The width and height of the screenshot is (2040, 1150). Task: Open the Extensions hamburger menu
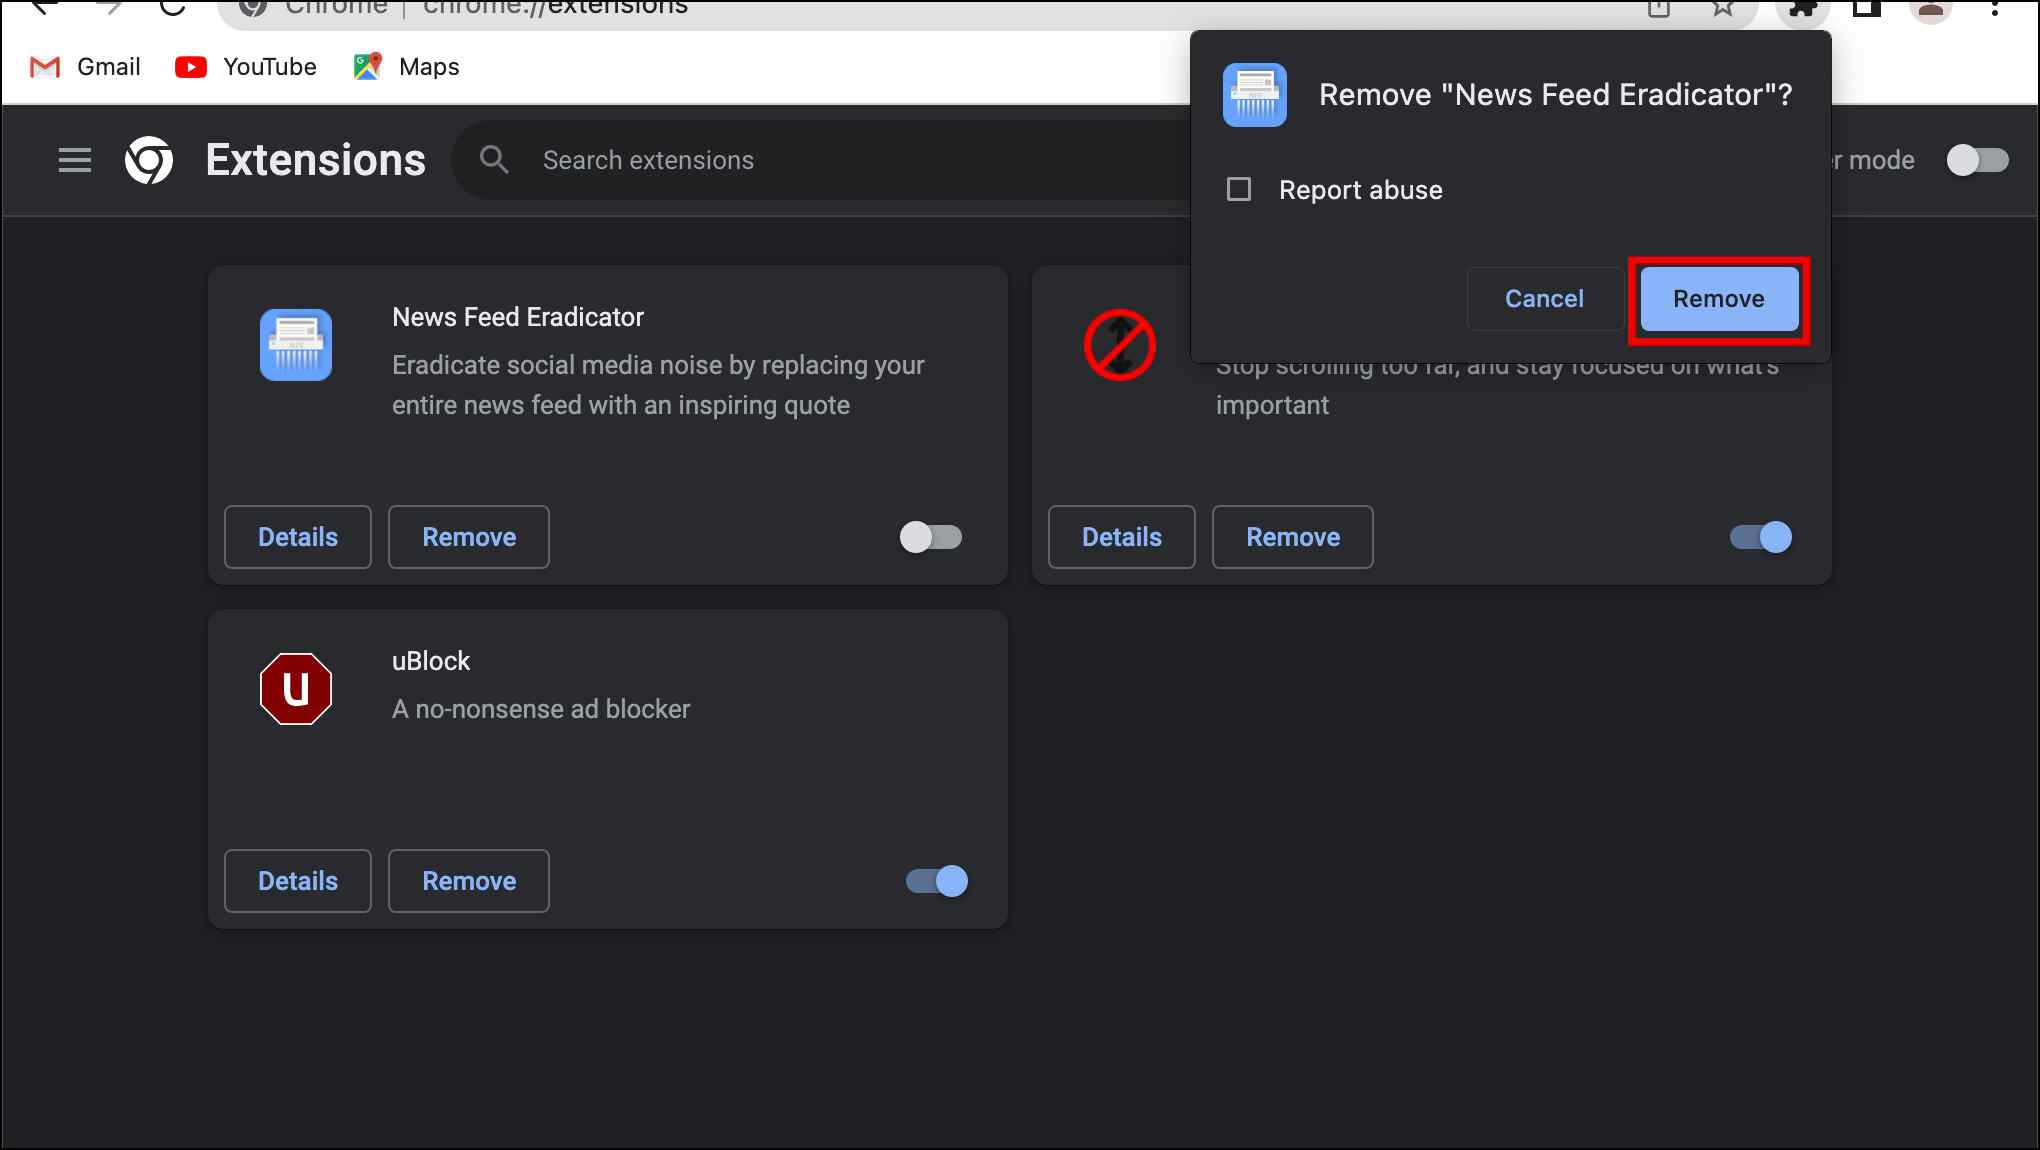coord(75,160)
